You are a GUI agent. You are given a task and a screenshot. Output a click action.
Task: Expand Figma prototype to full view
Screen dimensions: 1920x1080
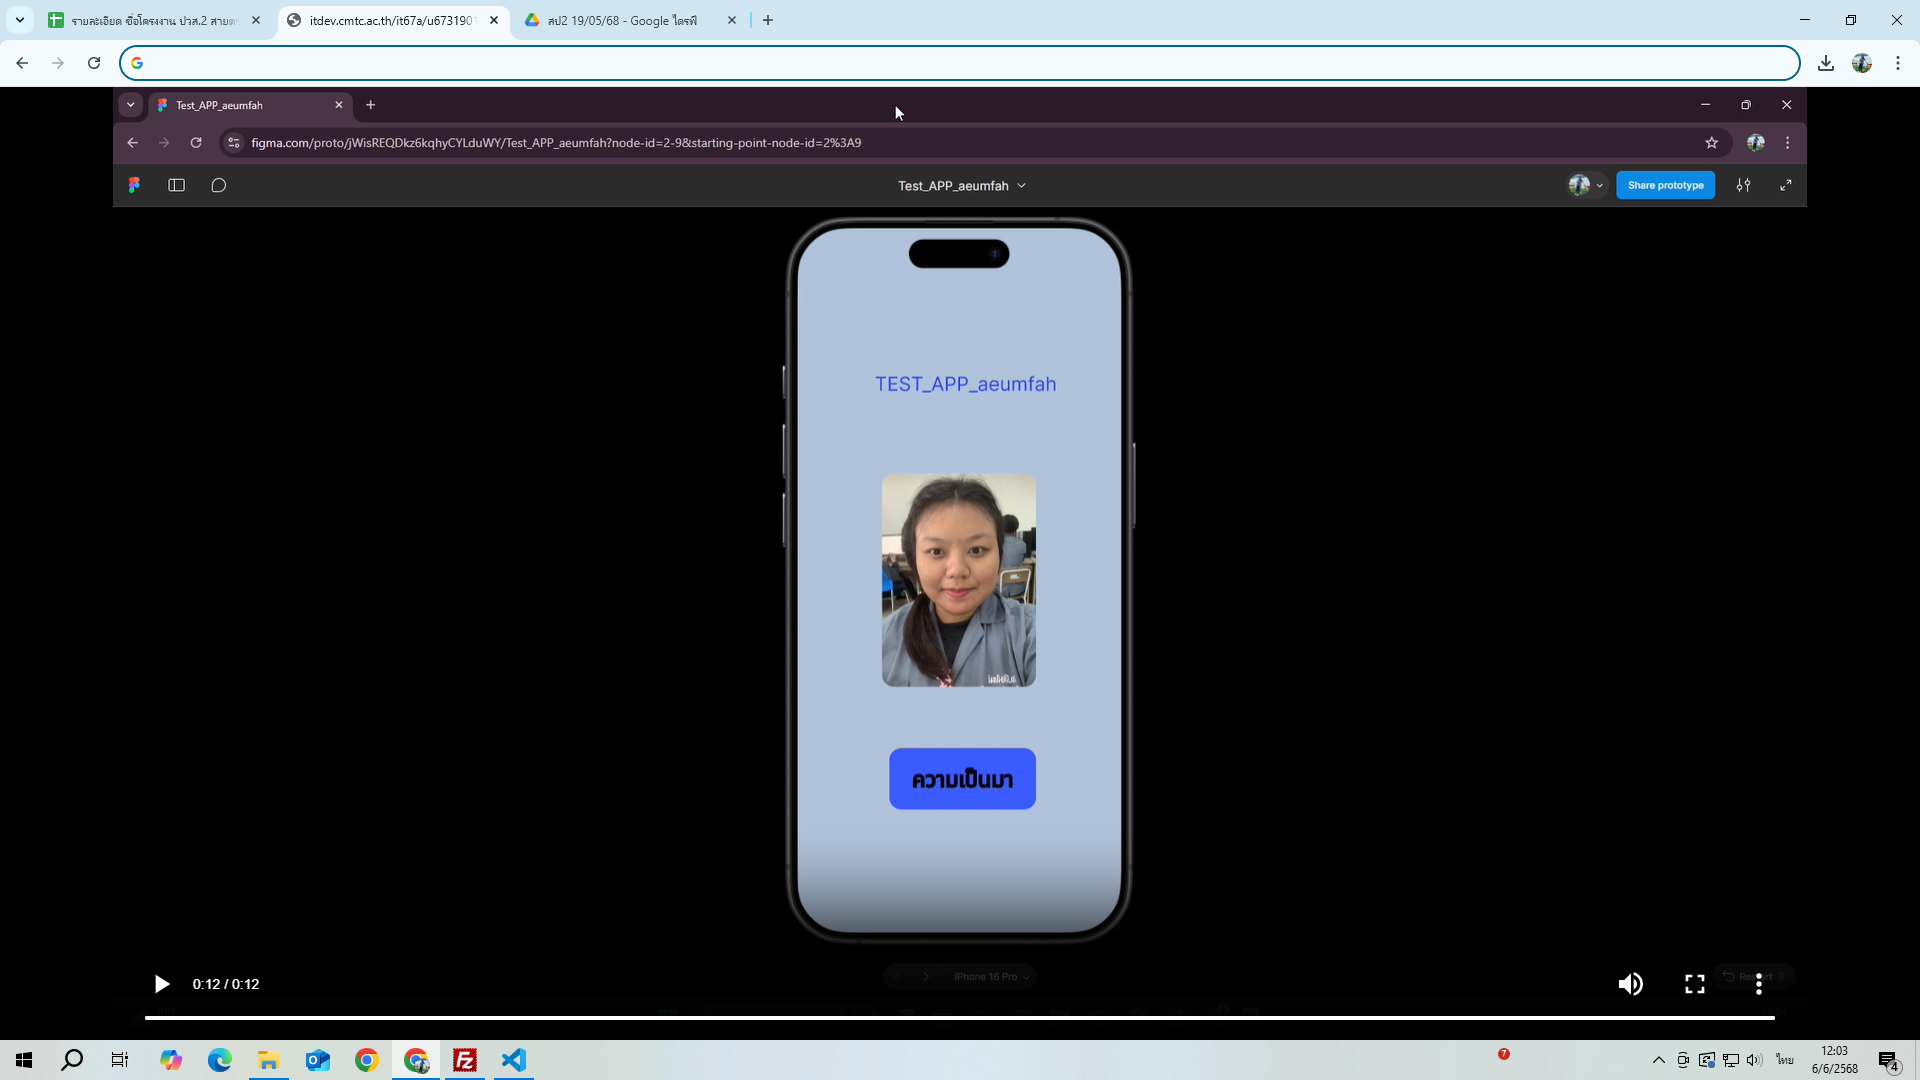point(1785,185)
